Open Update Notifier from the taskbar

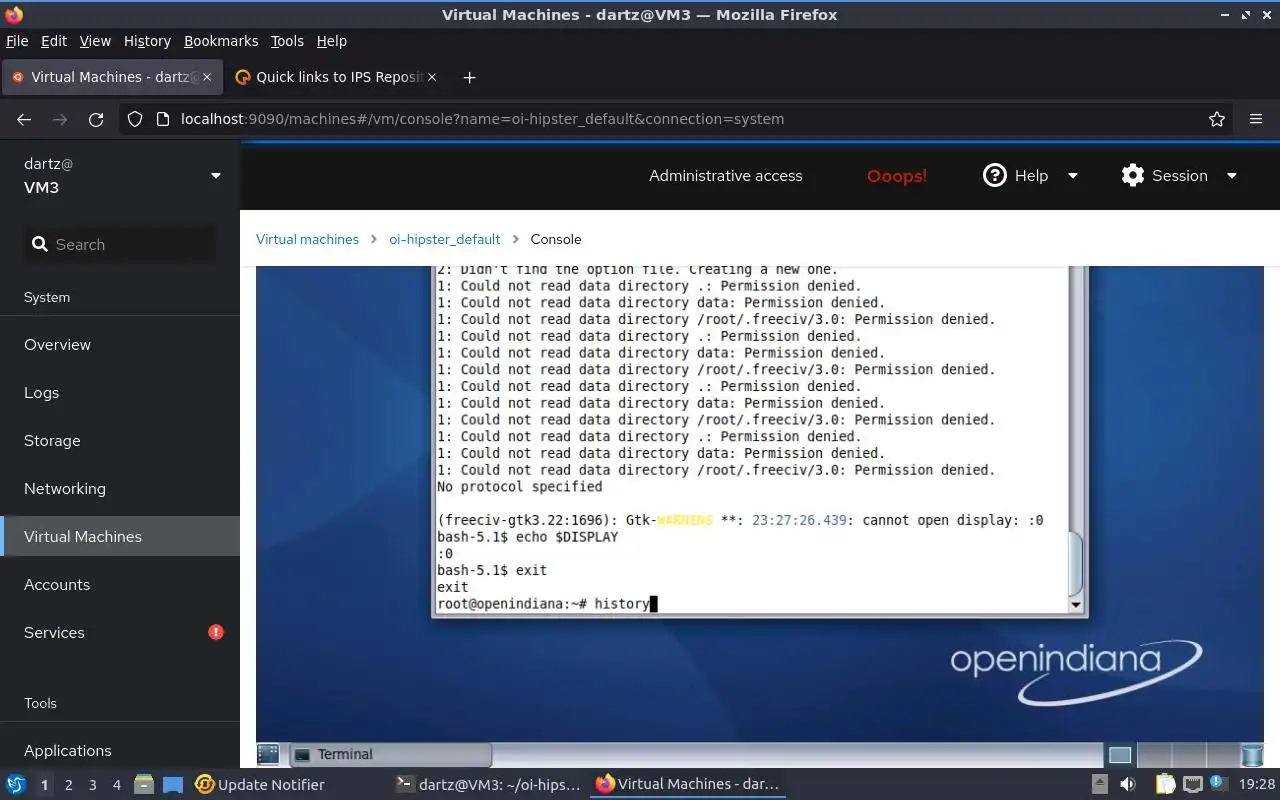pos(260,784)
